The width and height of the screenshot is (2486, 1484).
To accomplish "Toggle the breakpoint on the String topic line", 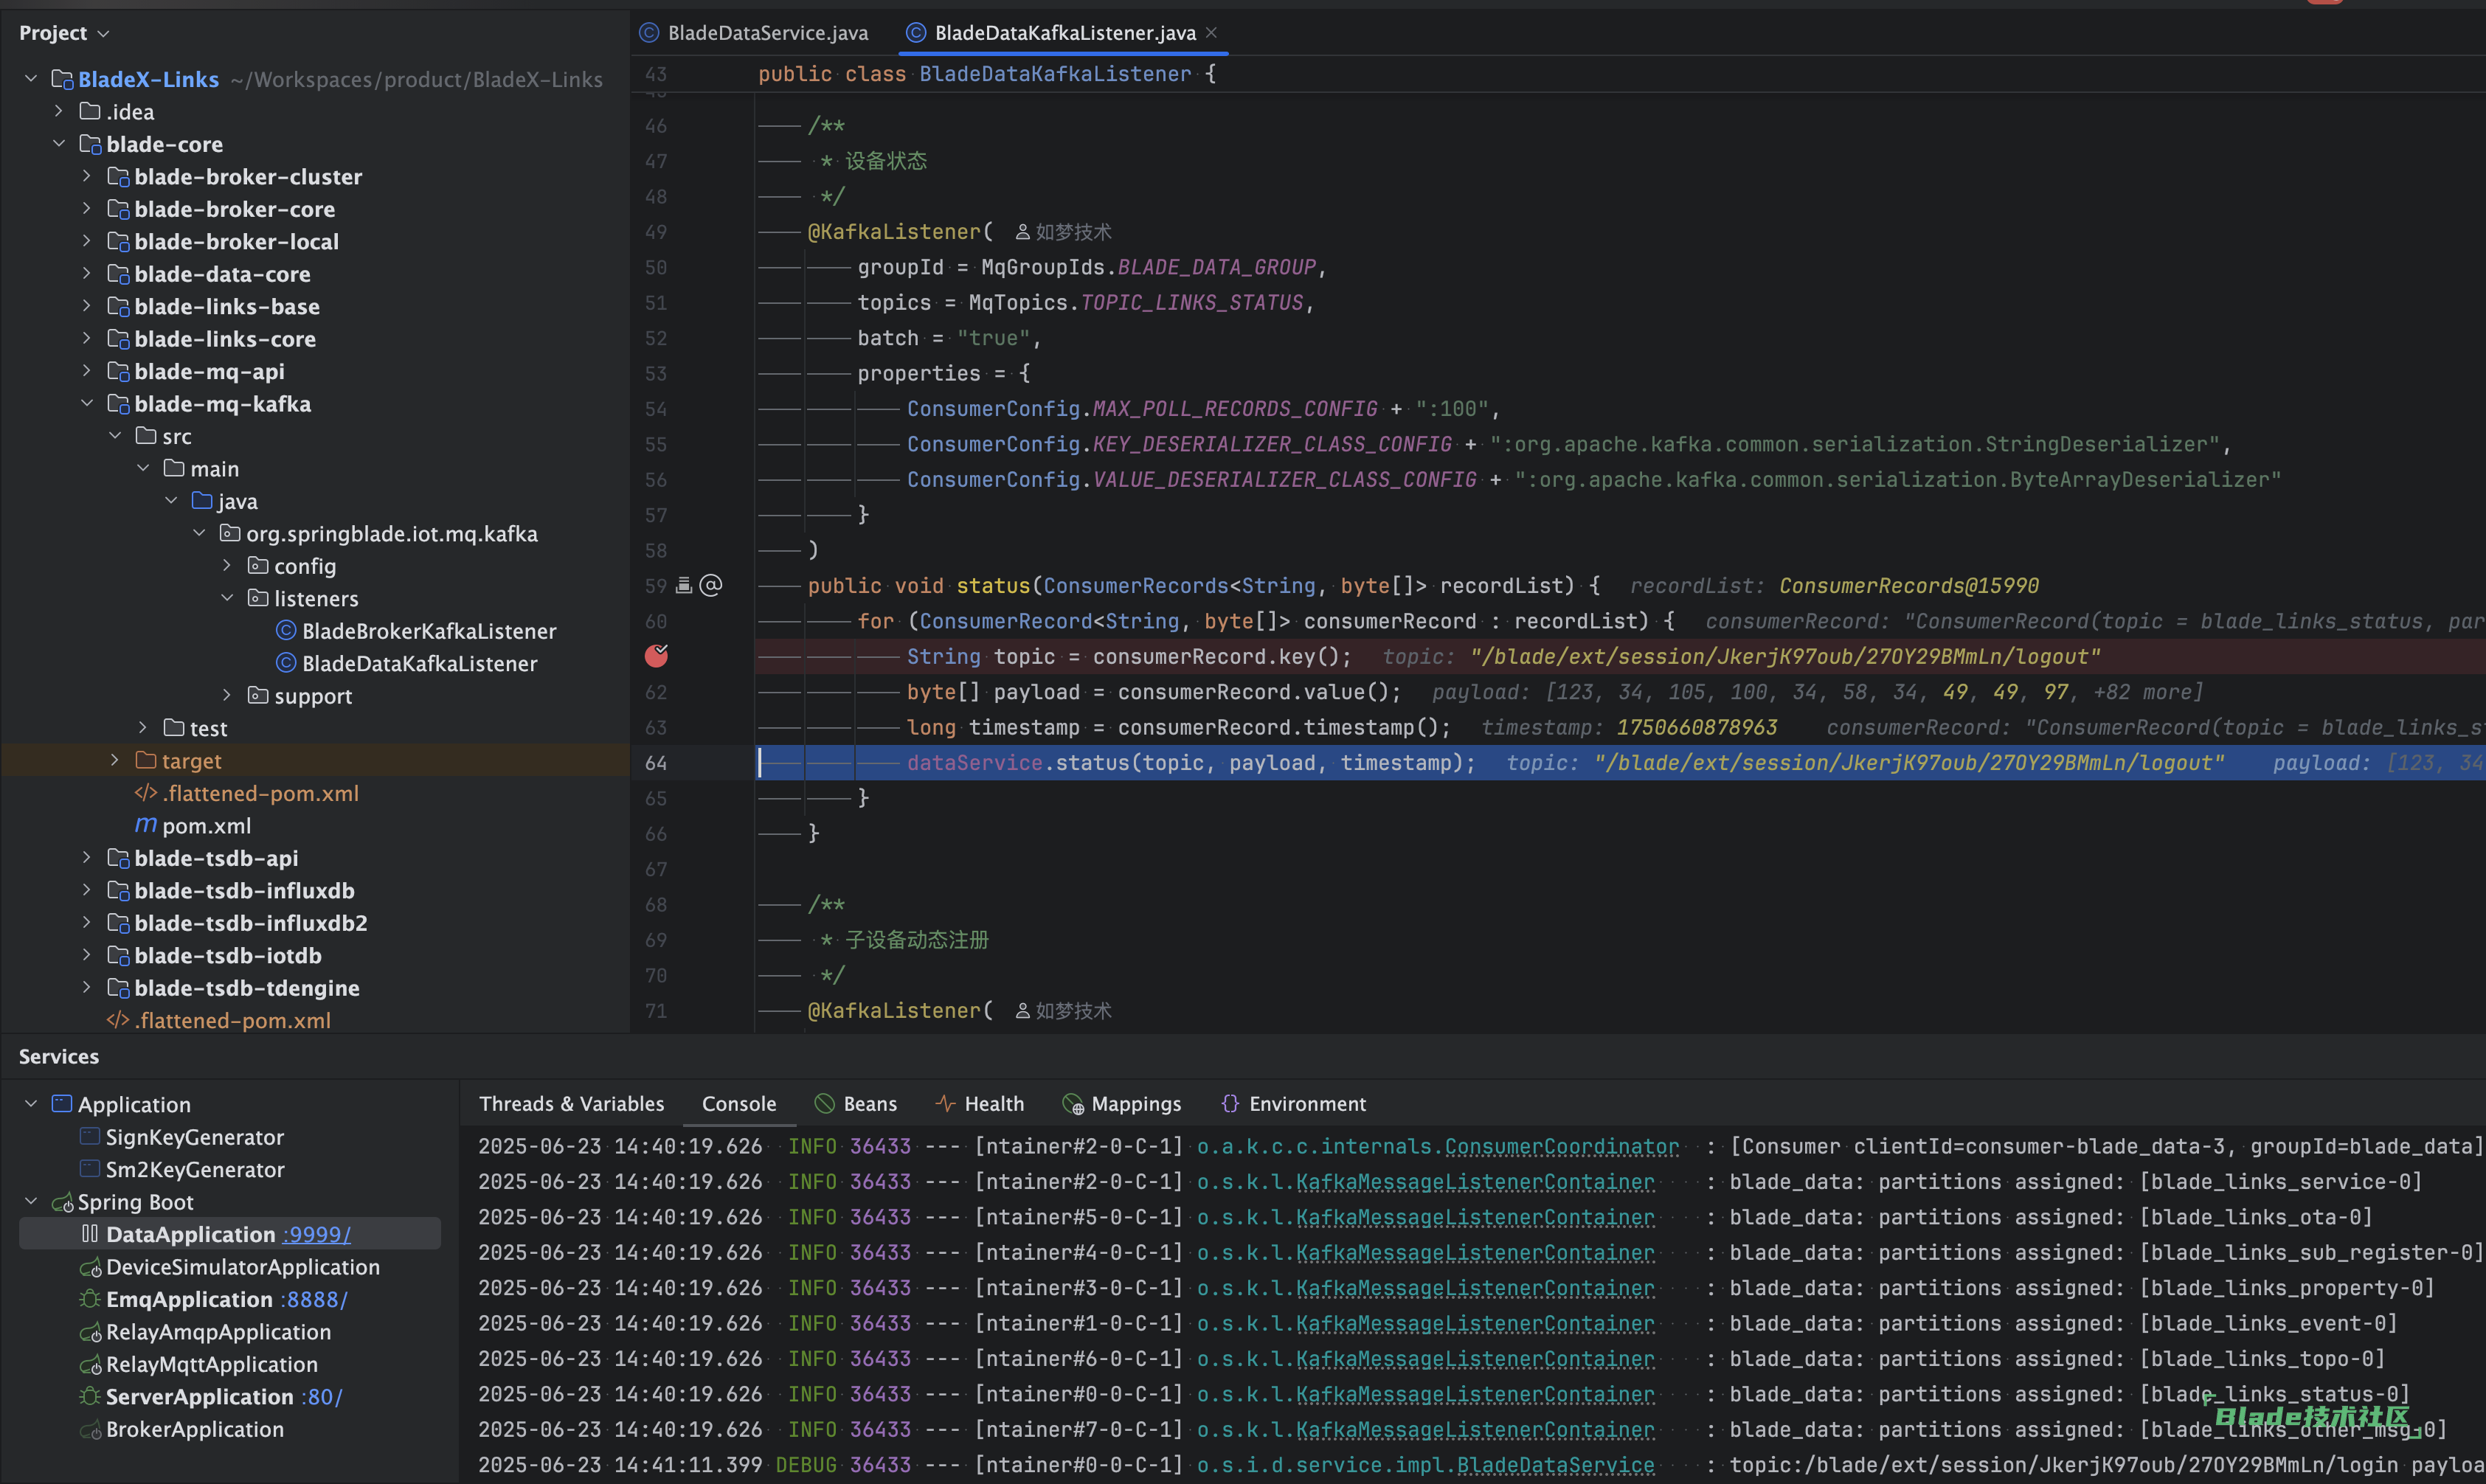I will point(656,656).
